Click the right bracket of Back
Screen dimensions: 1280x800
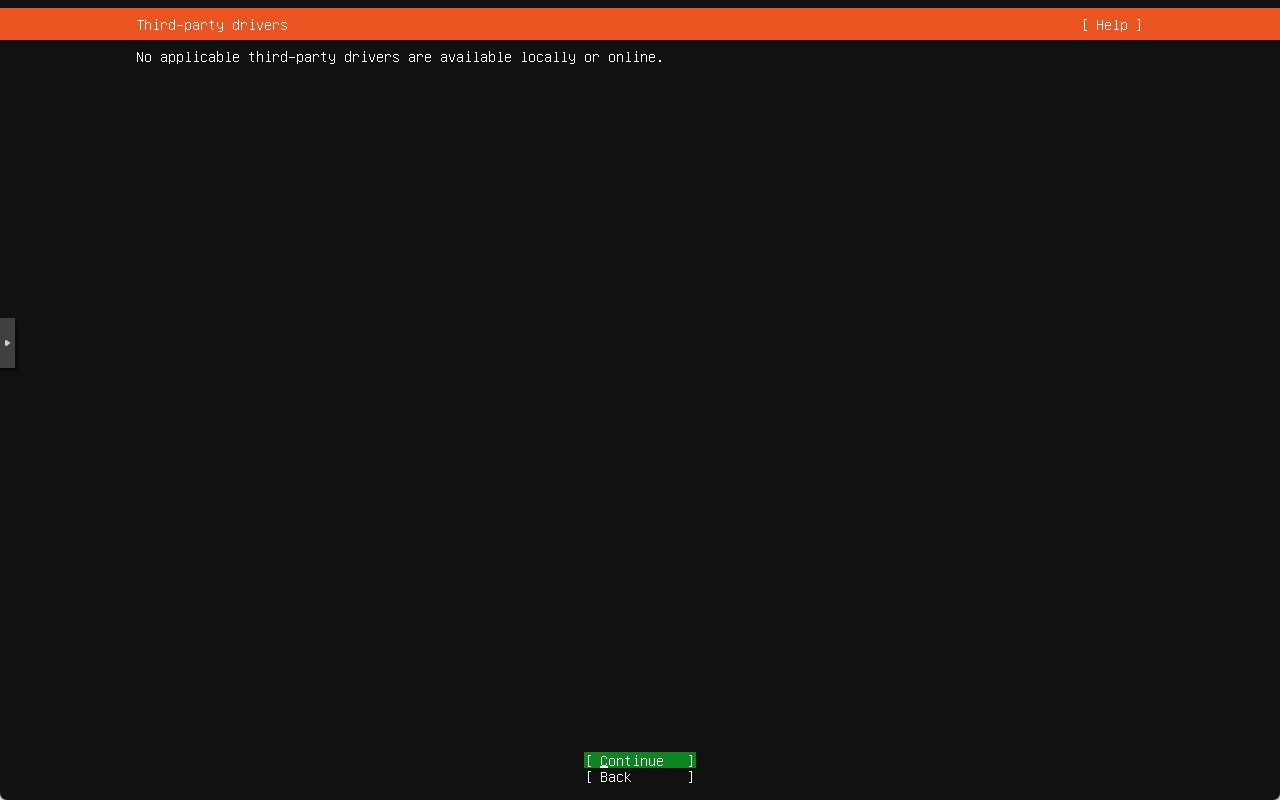coord(690,777)
